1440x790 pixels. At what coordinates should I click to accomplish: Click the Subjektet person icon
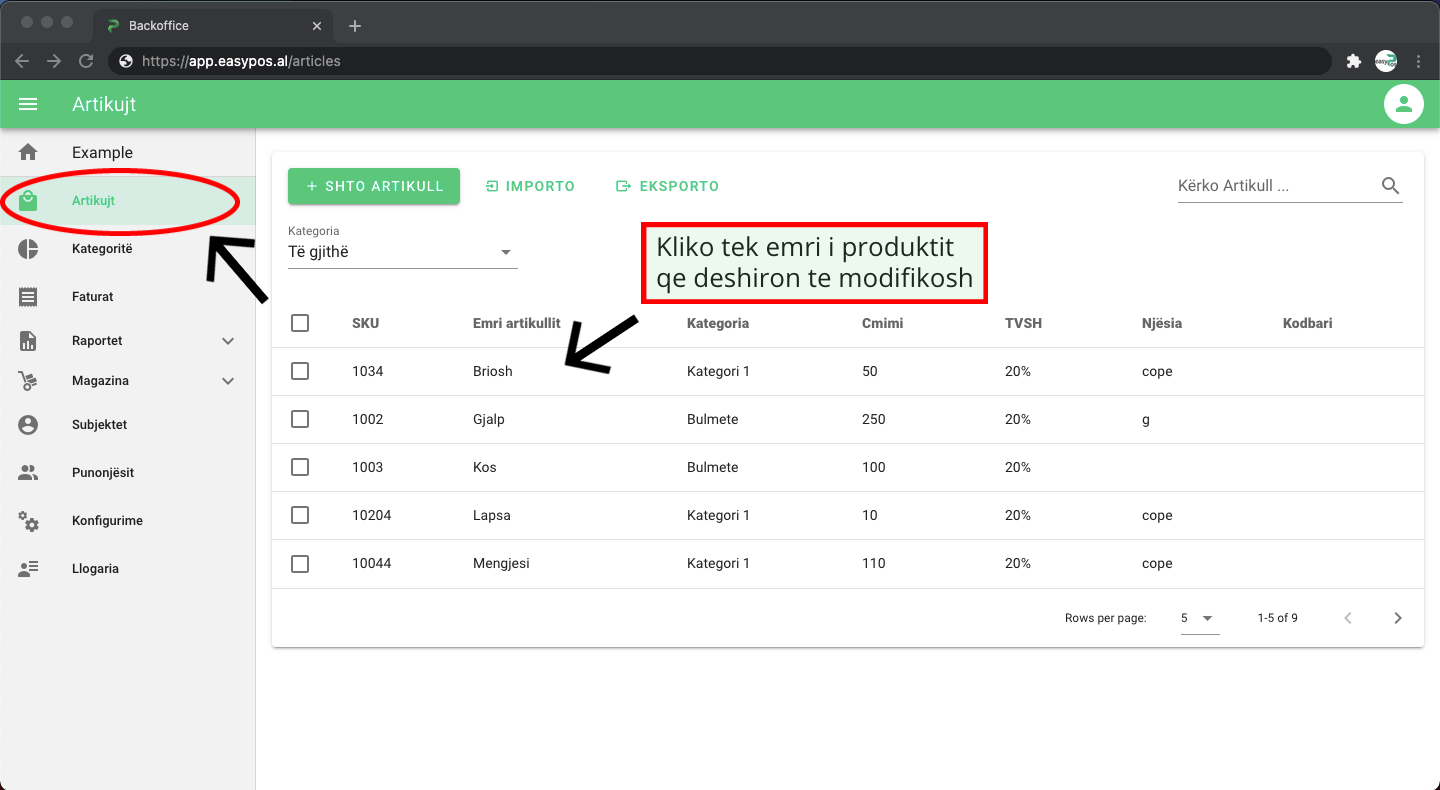pyautogui.click(x=28, y=425)
